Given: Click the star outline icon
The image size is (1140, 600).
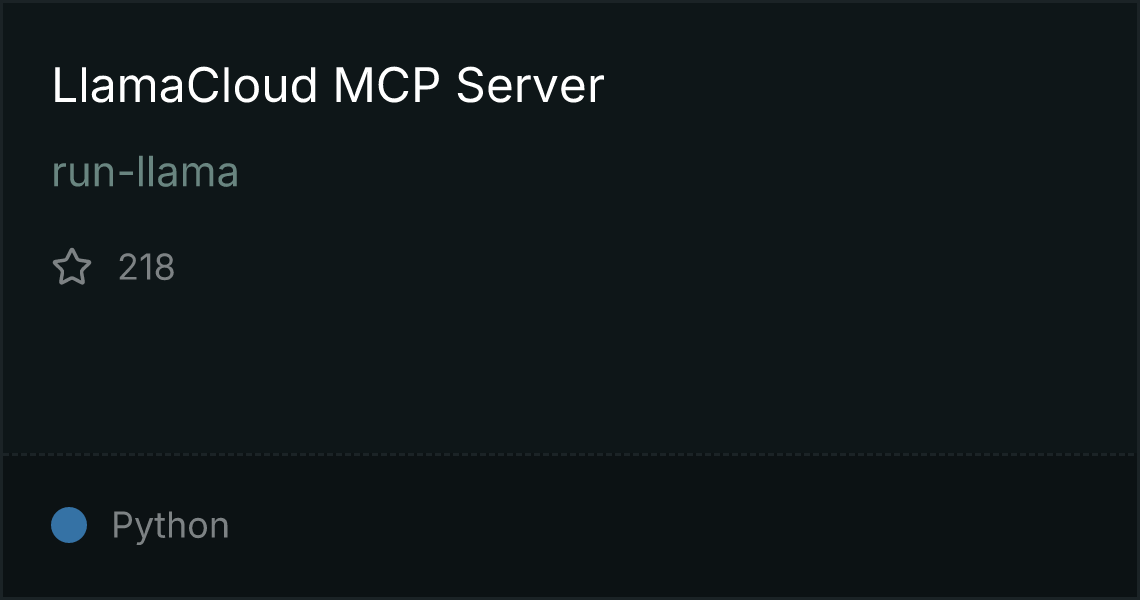Looking at the screenshot, I should click(72, 267).
